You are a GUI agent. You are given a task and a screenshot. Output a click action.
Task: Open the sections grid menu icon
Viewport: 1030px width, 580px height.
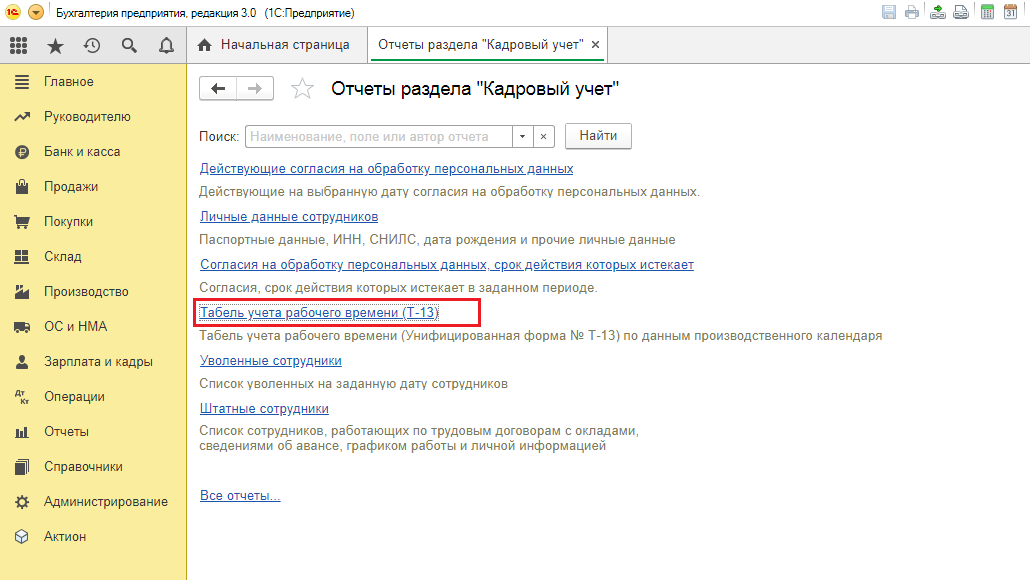[x=18, y=45]
